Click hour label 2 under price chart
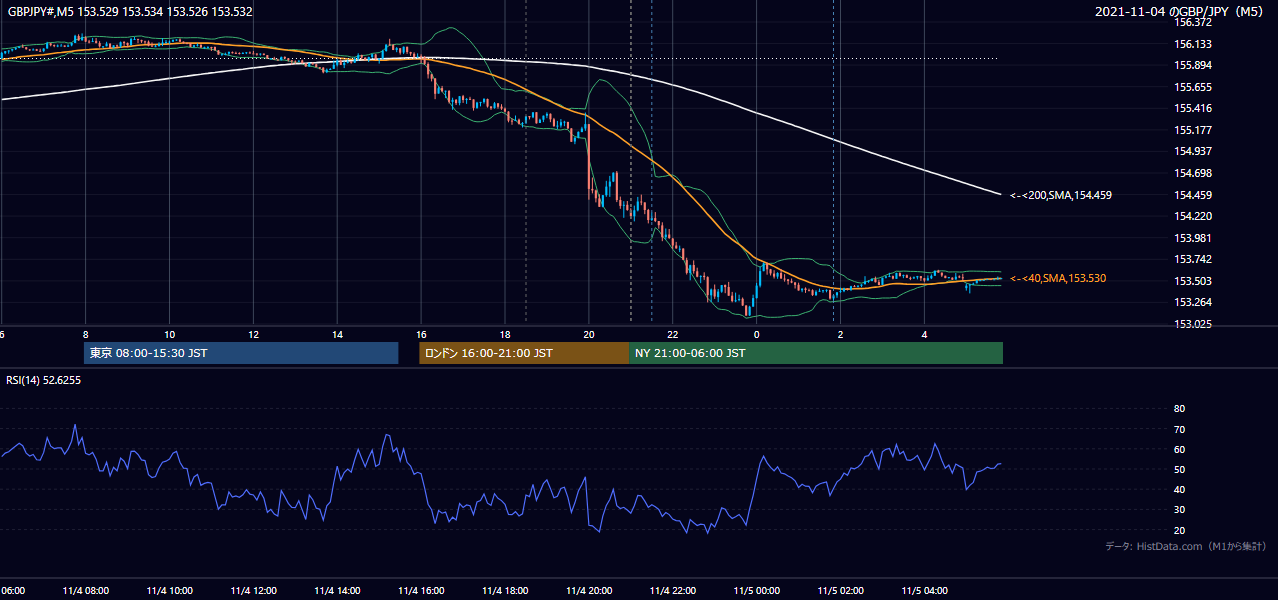Screen dimensions: 1278x600 [841, 335]
